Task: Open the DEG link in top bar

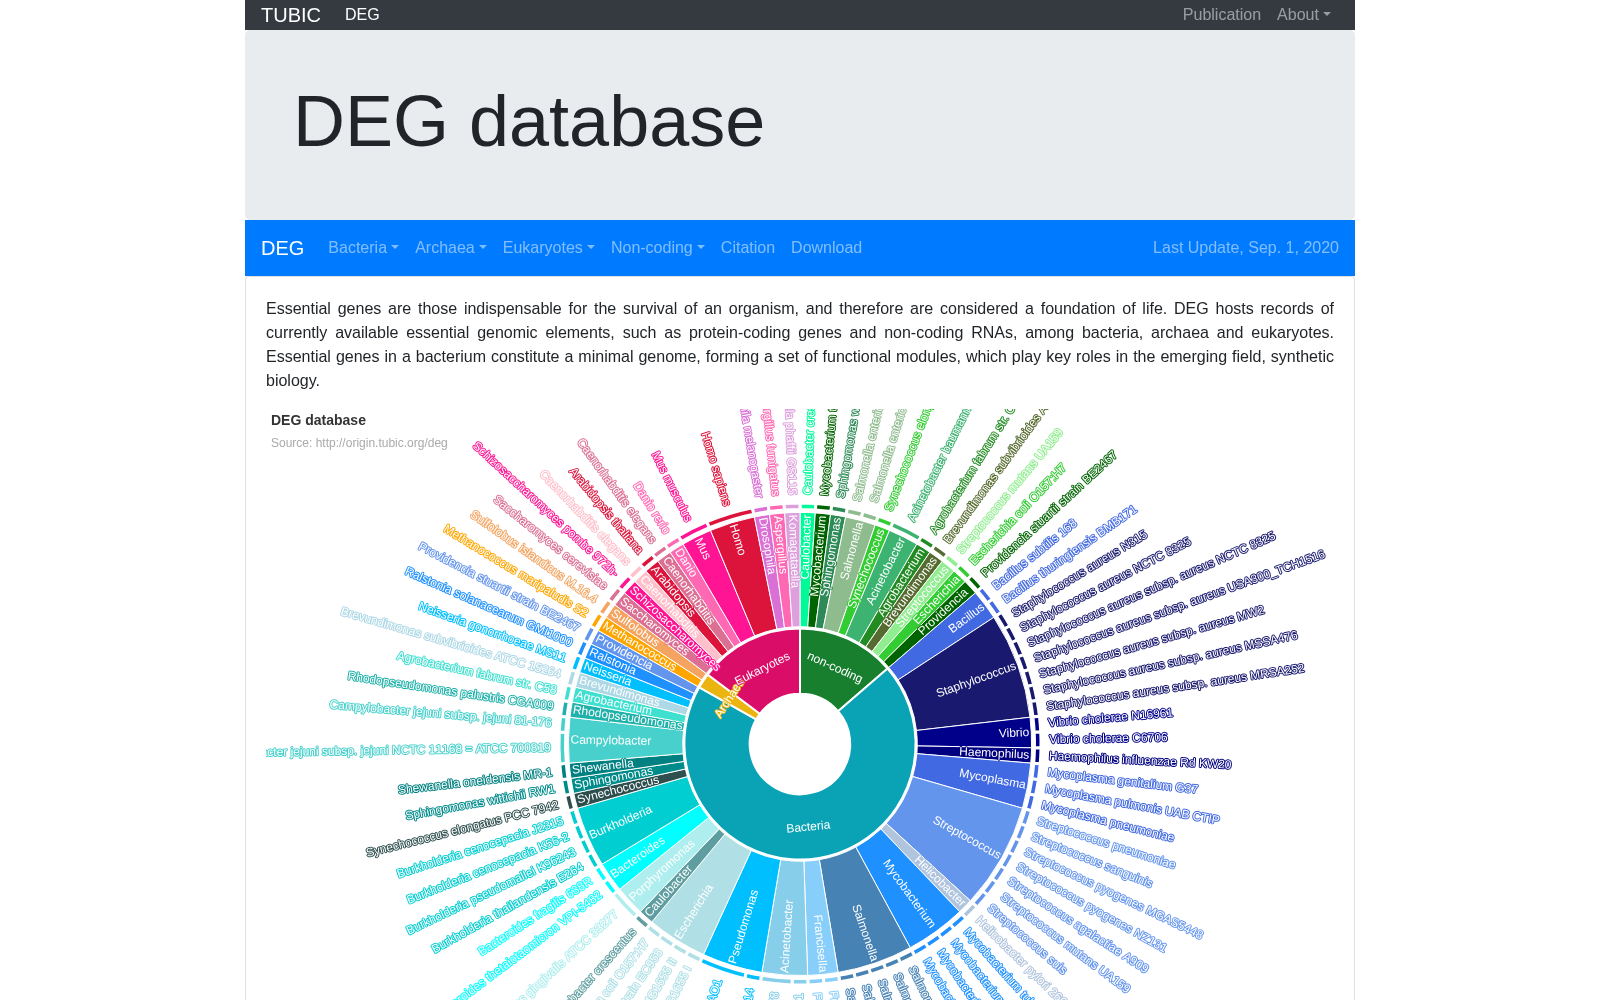Action: pyautogui.click(x=362, y=15)
